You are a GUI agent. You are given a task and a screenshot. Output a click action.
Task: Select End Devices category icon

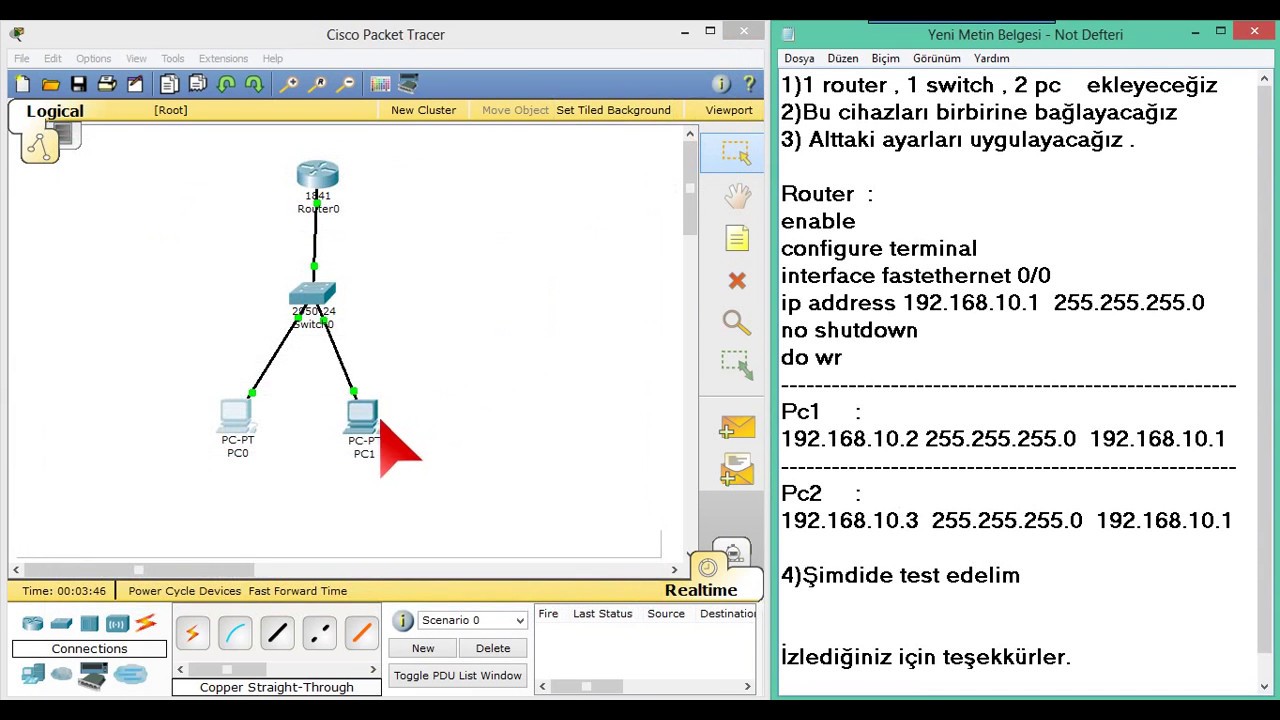(33, 675)
